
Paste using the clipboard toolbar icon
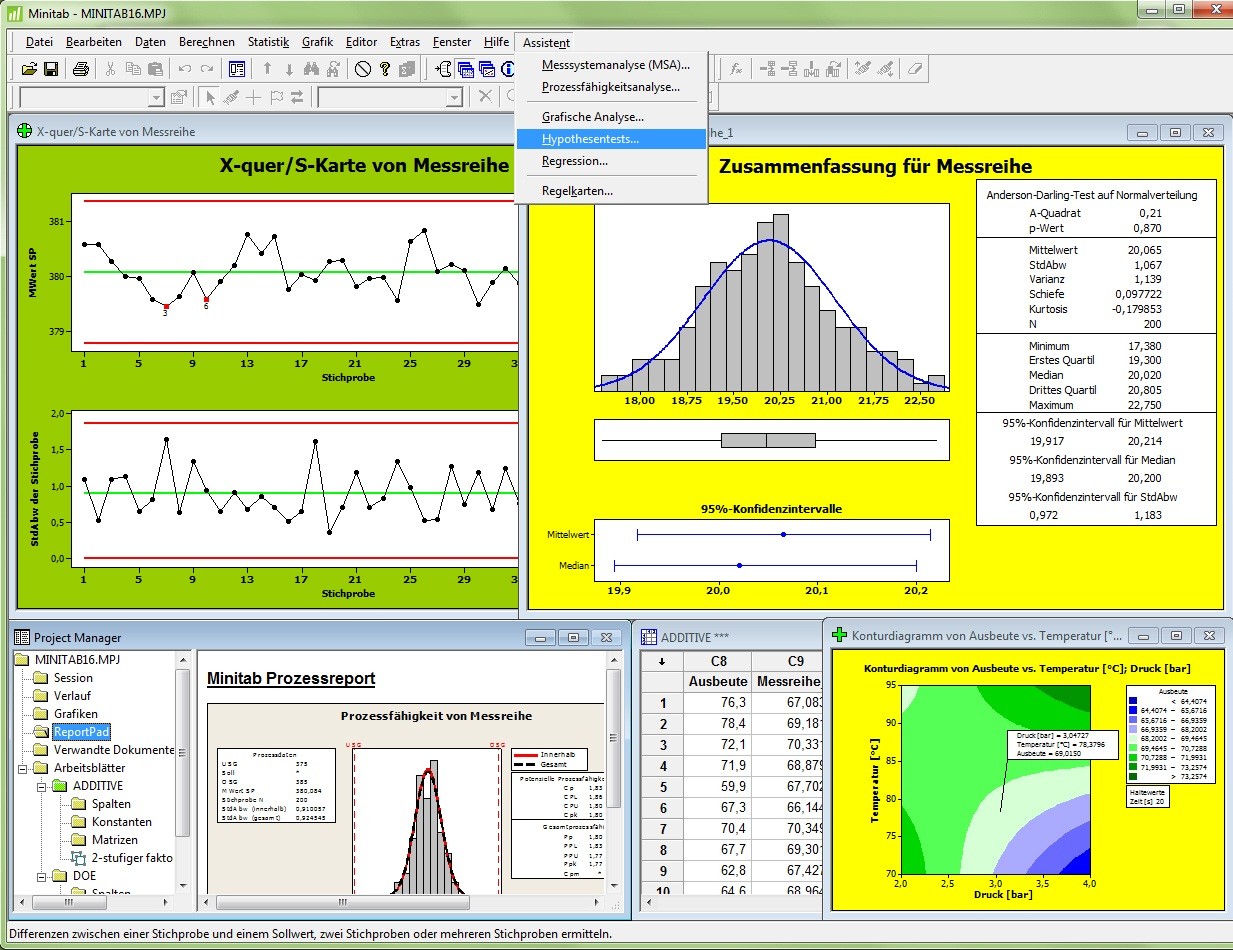154,69
